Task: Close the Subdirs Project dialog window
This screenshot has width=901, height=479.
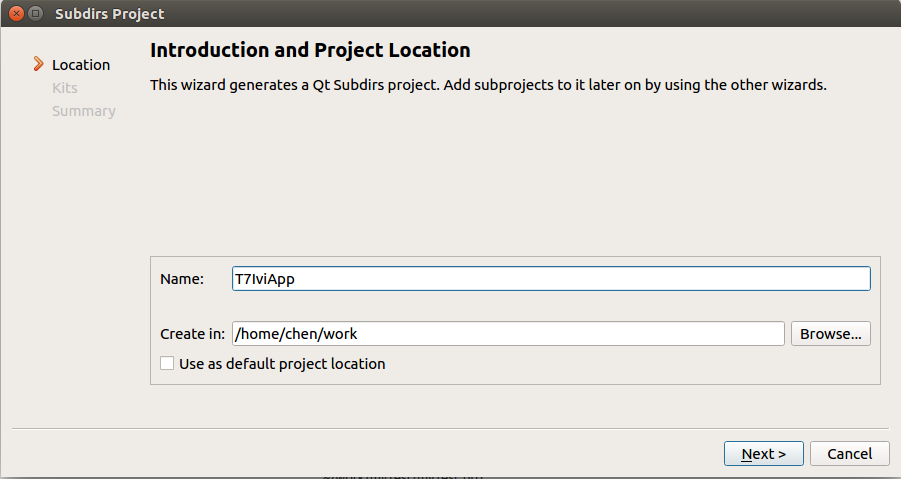Action: tap(17, 13)
